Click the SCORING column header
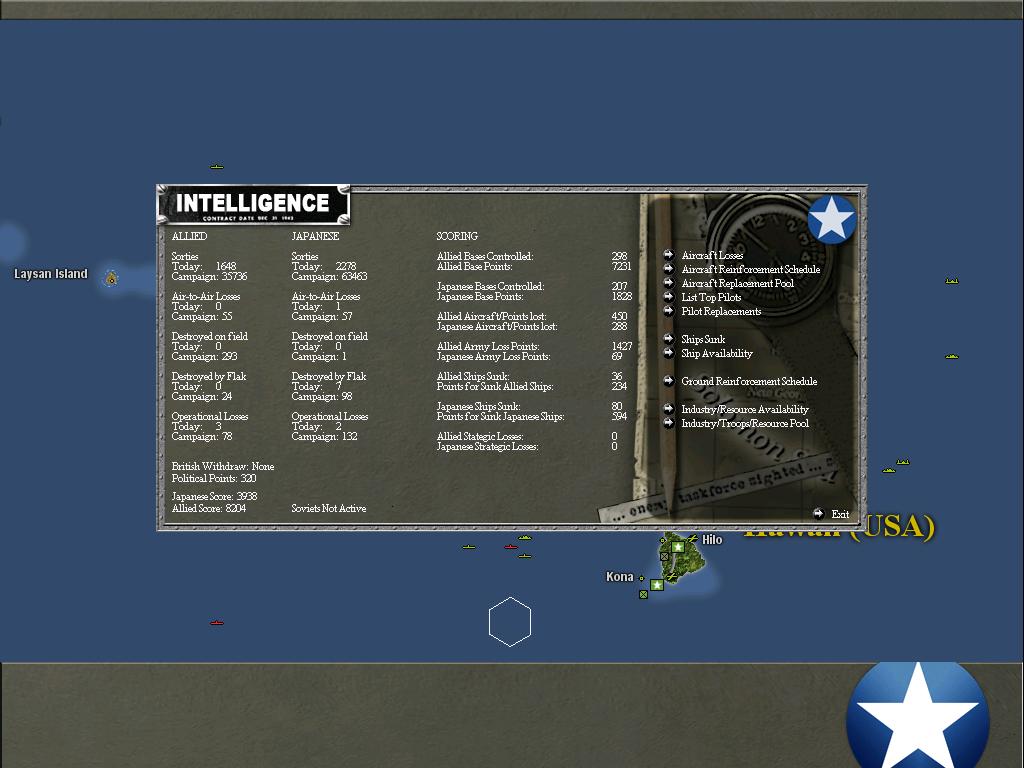Image resolution: width=1024 pixels, height=768 pixels. pos(457,236)
